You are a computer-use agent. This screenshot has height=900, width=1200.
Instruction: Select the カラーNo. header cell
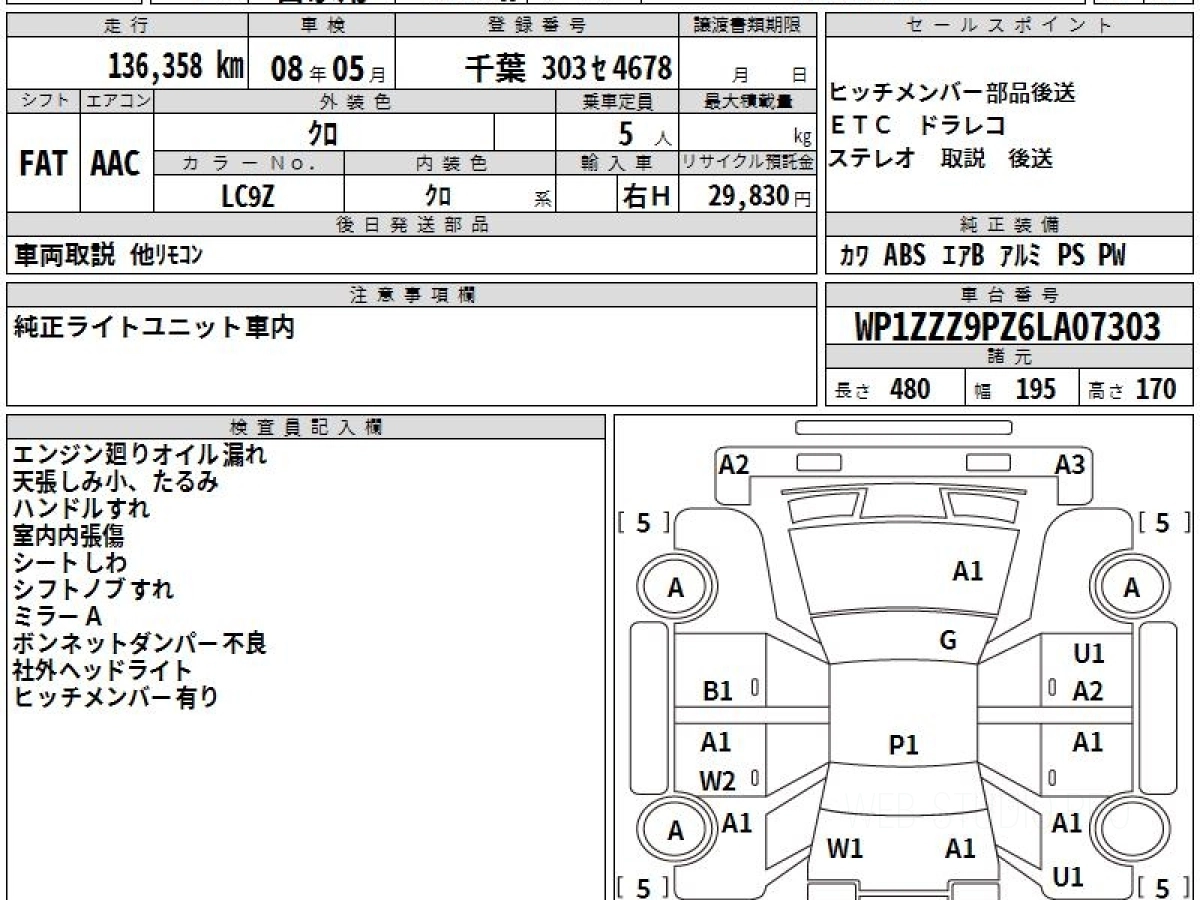(250, 162)
